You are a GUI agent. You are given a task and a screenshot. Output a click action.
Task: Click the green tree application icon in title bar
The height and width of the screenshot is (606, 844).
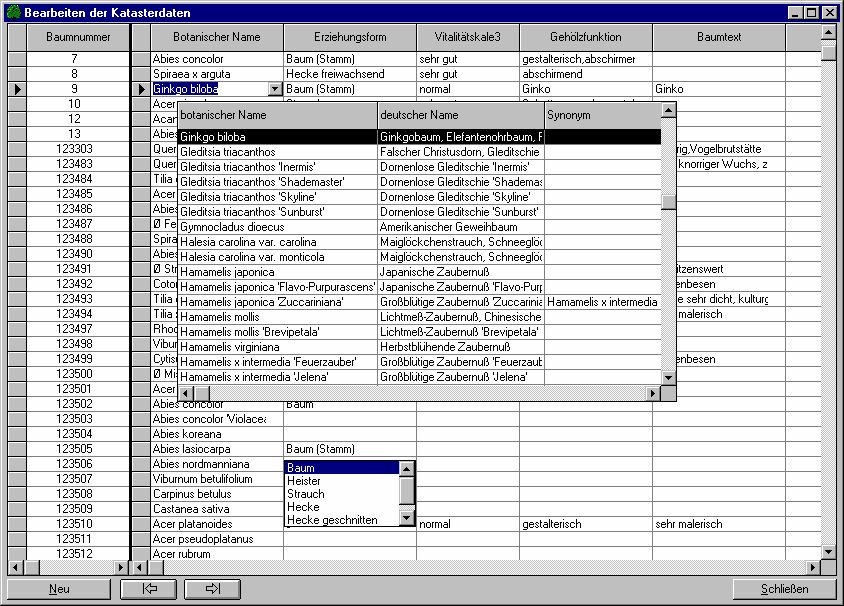tap(13, 12)
